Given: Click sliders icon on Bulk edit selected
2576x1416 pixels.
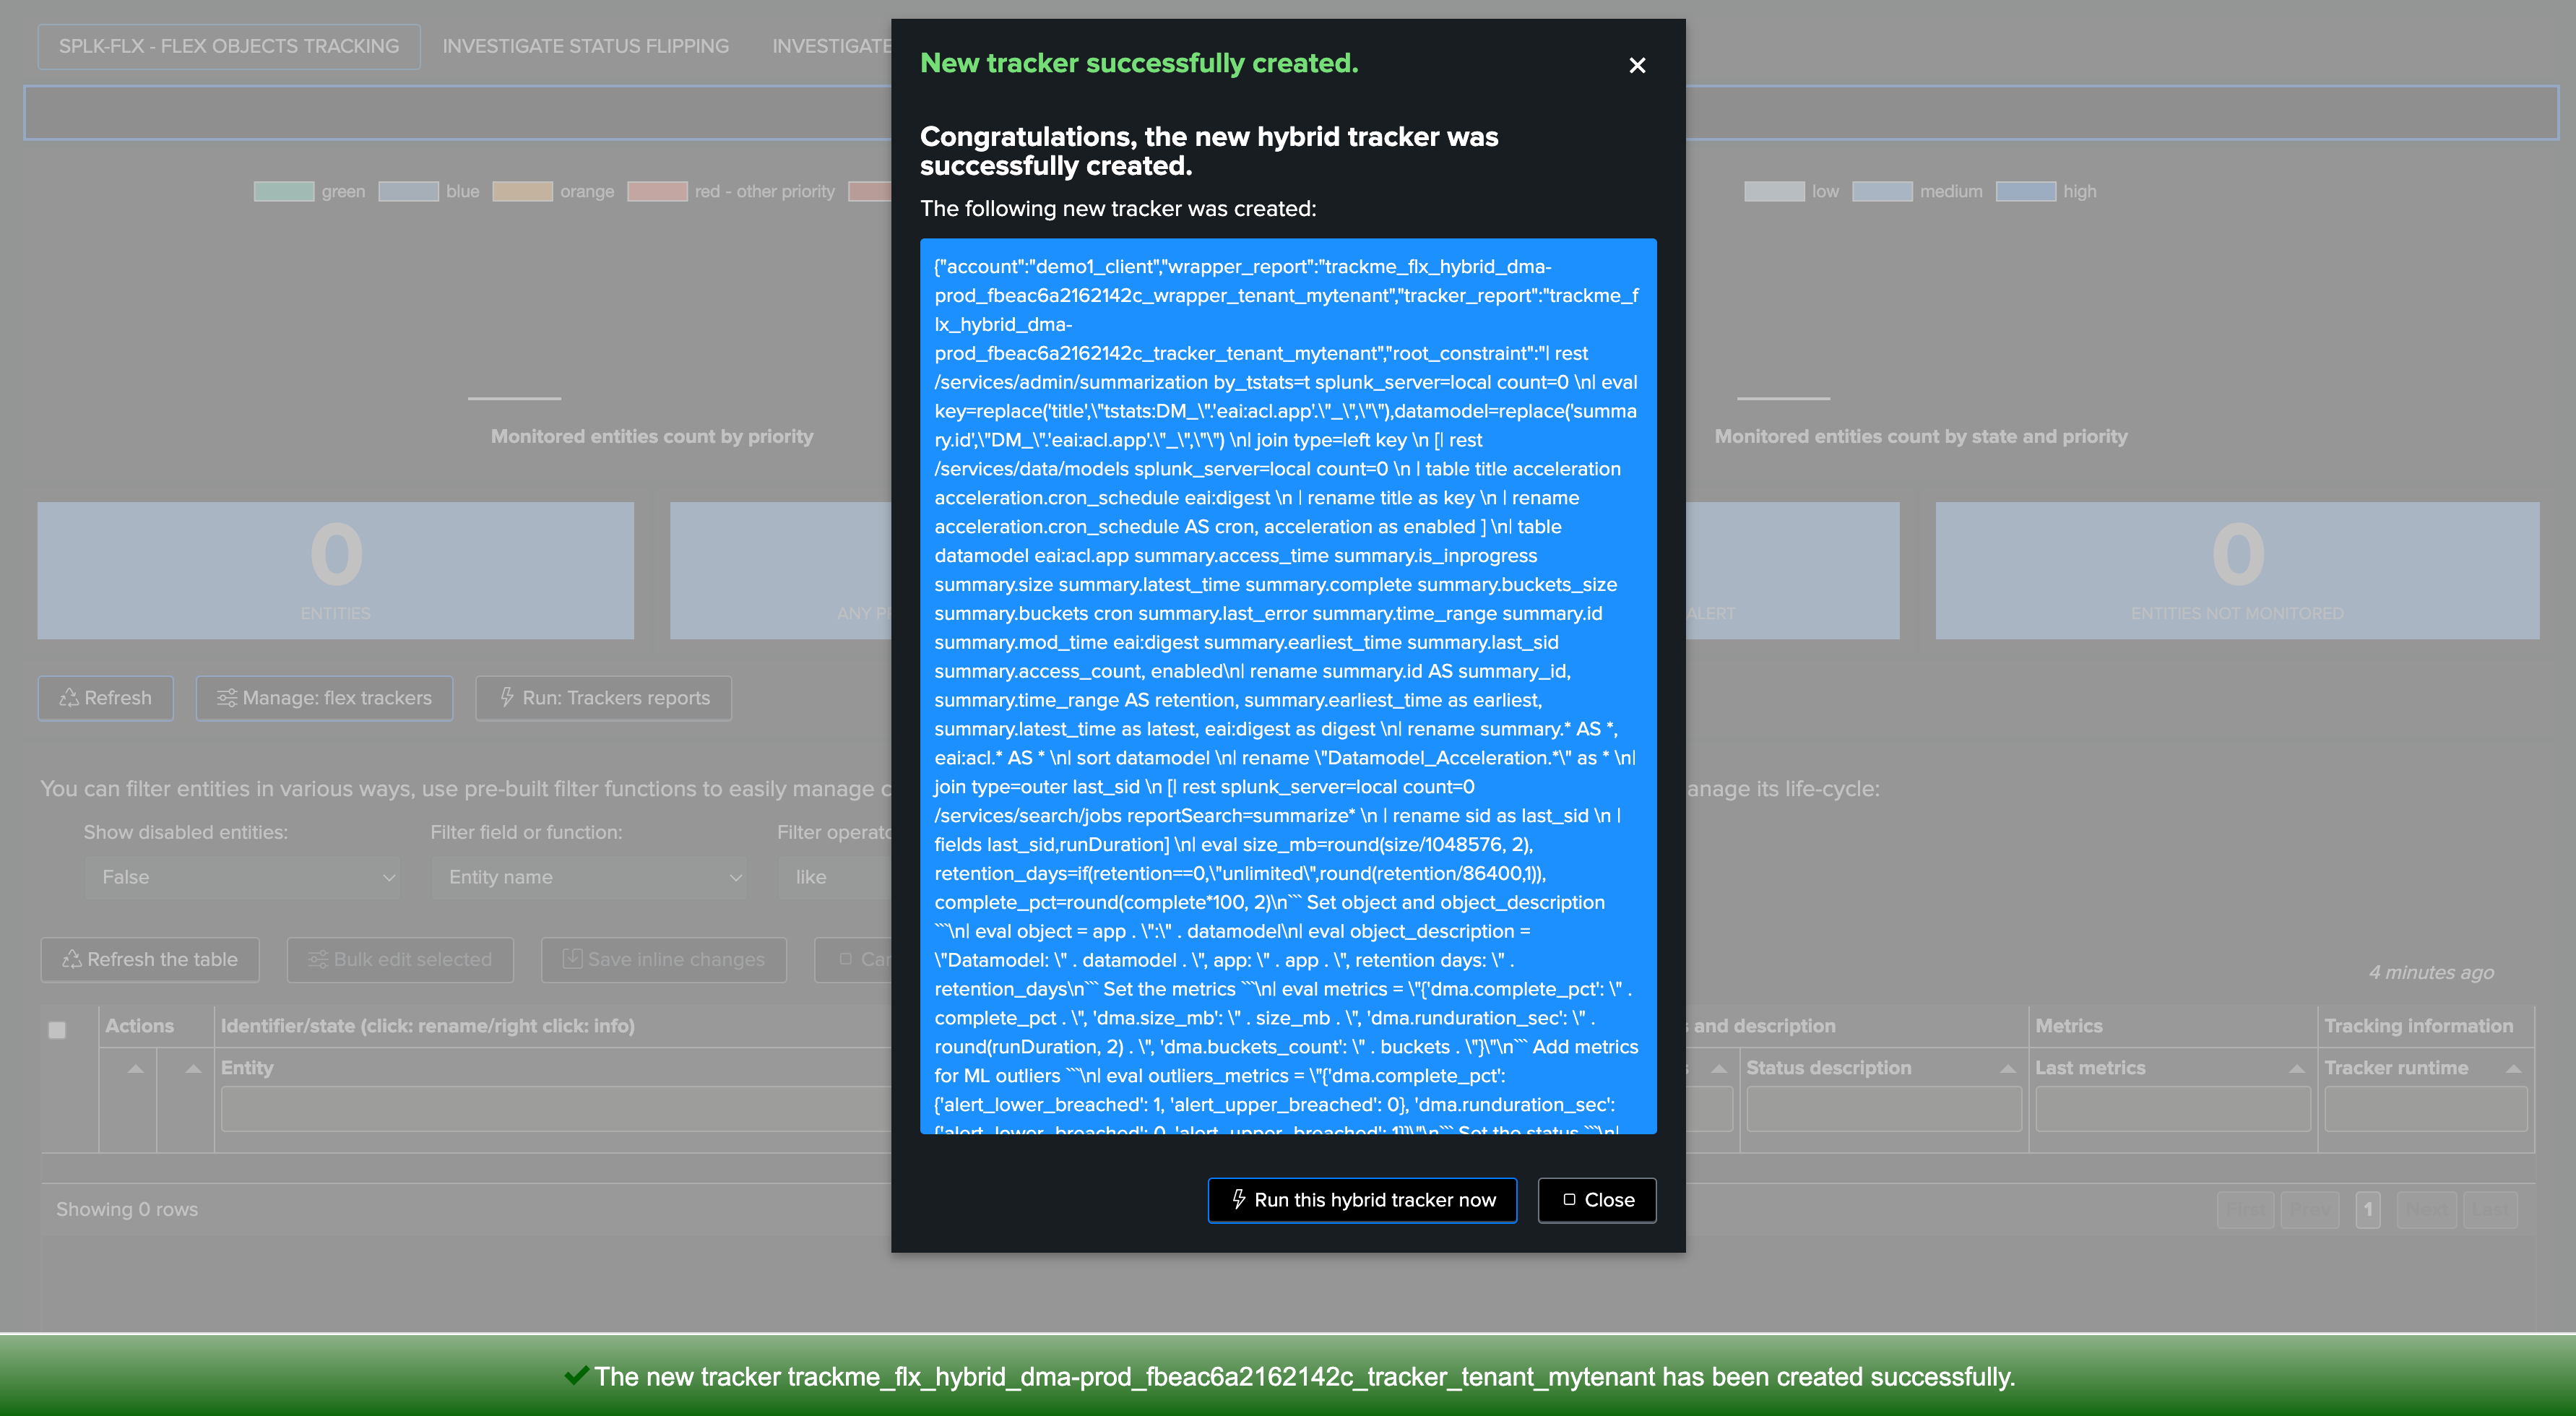Looking at the screenshot, I should point(318,959).
